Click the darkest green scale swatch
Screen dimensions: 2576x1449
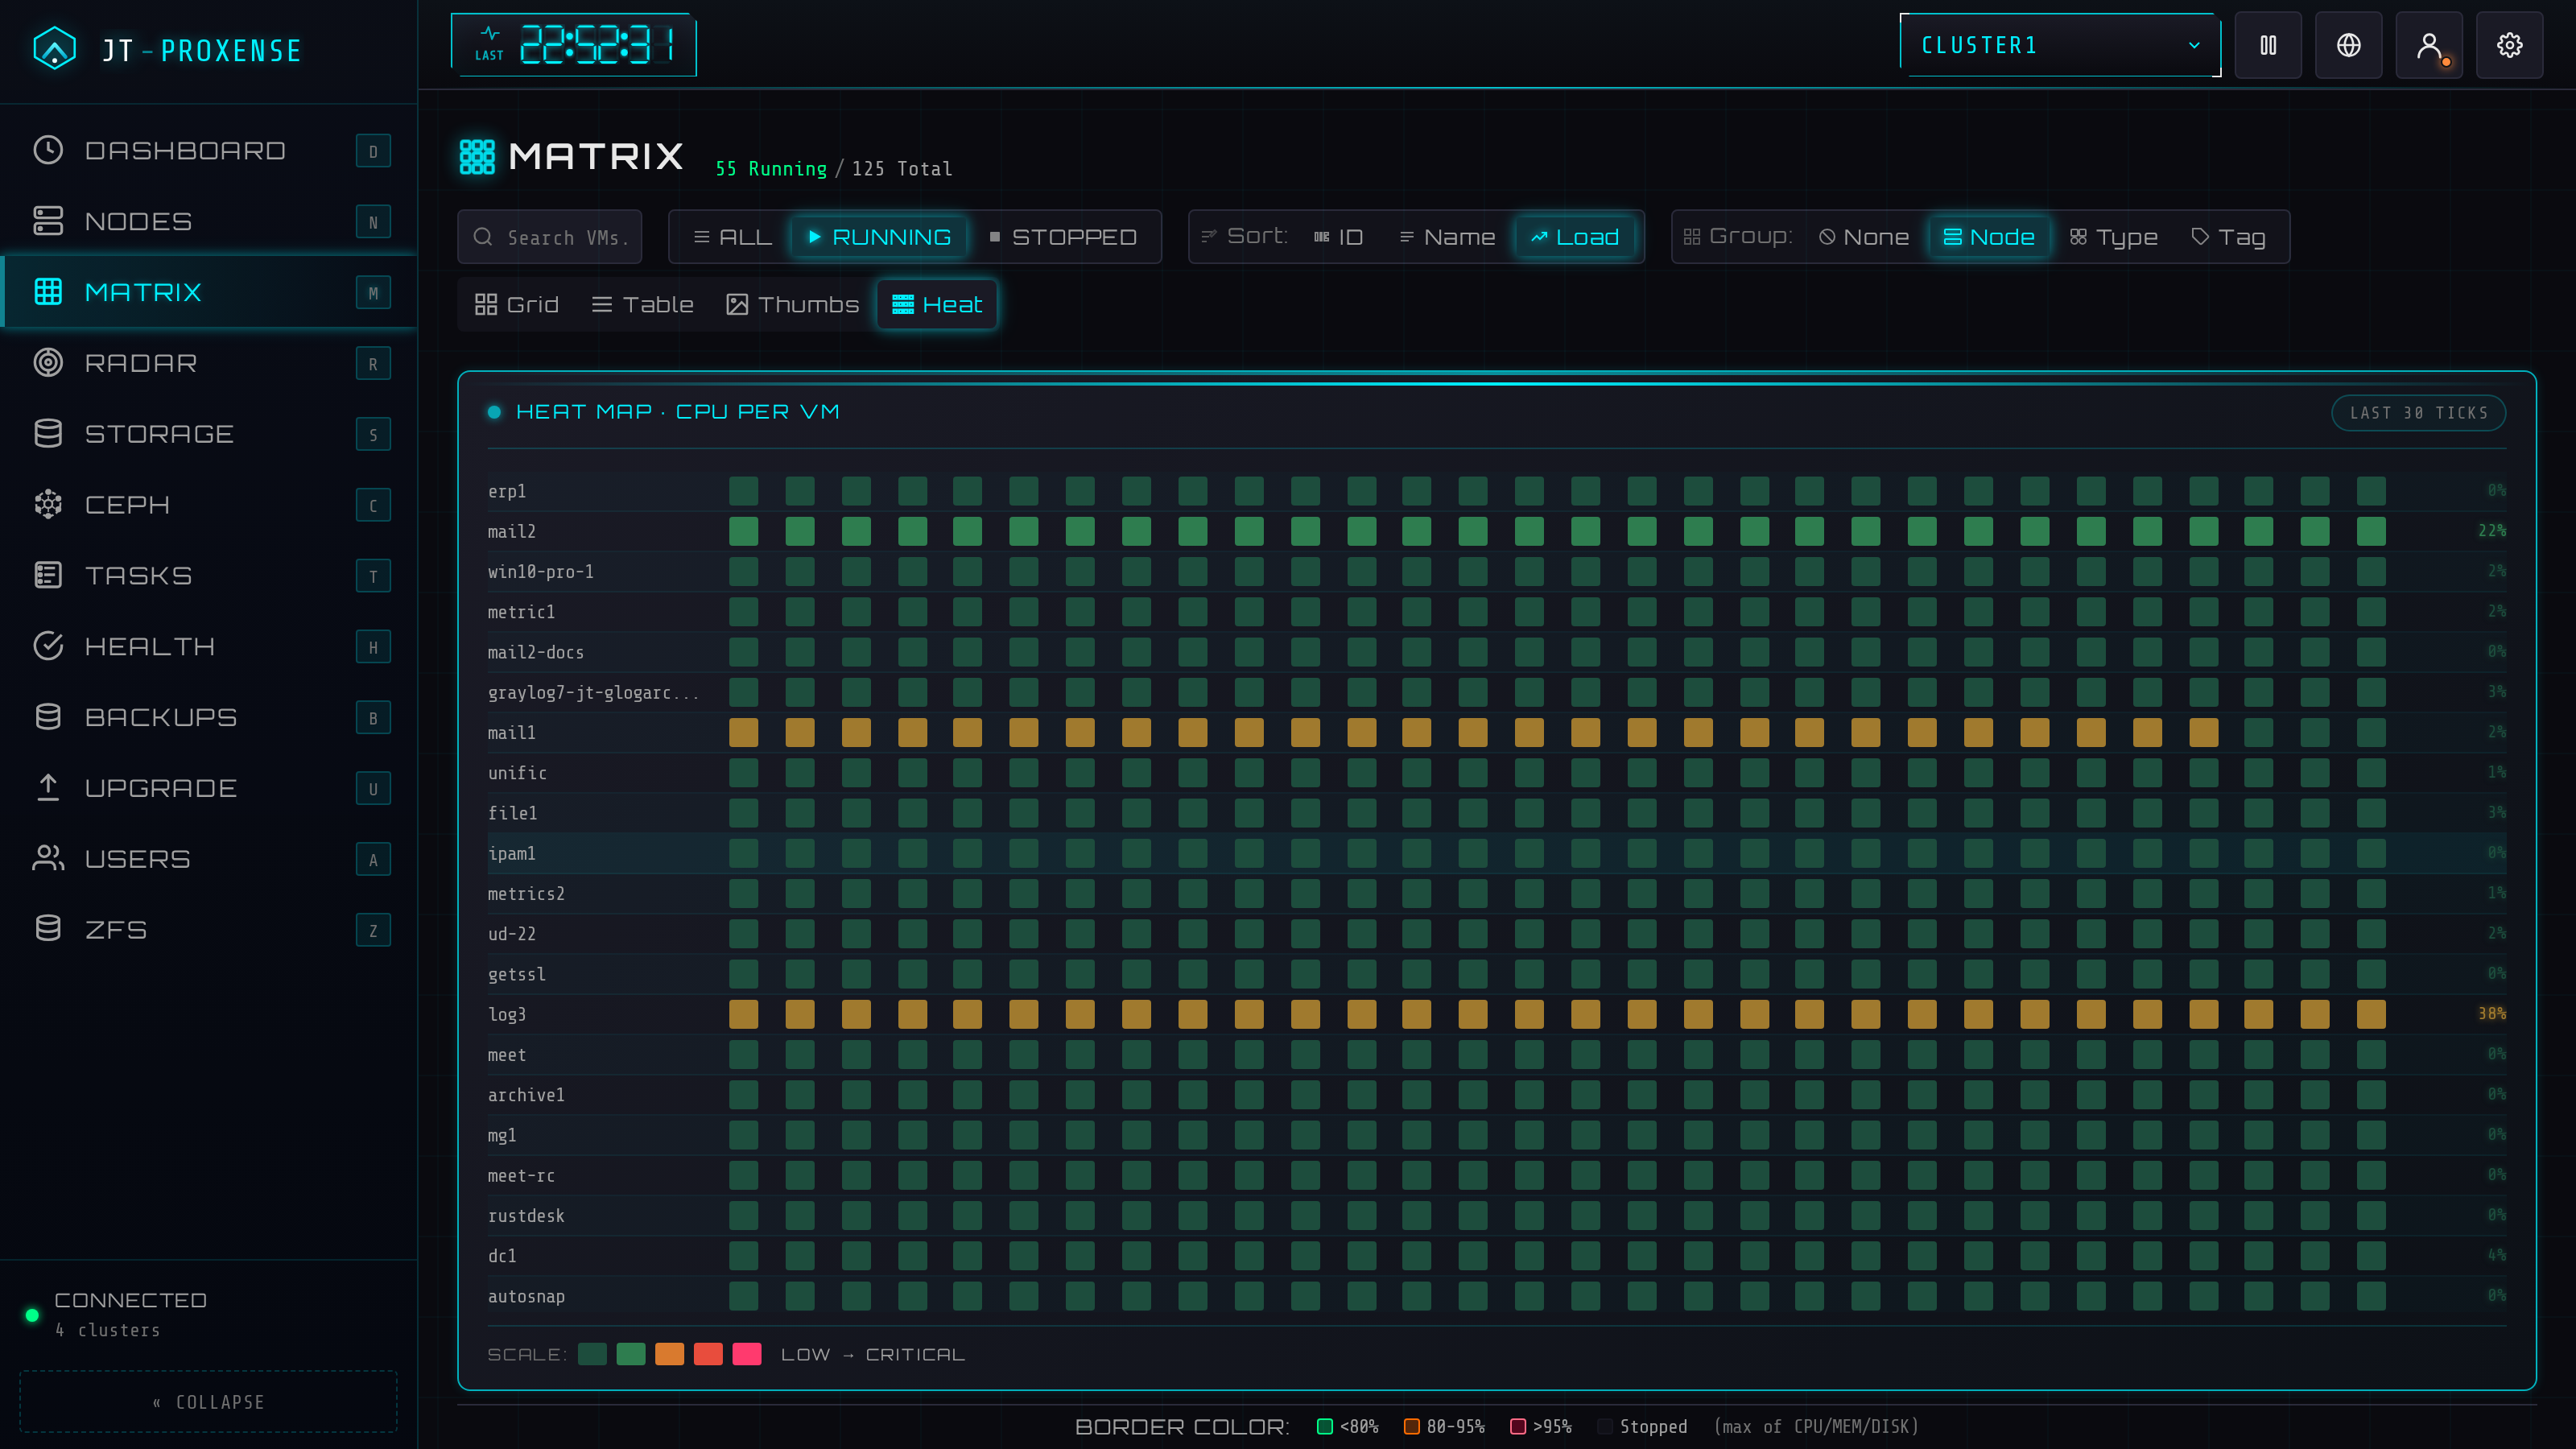point(593,1354)
